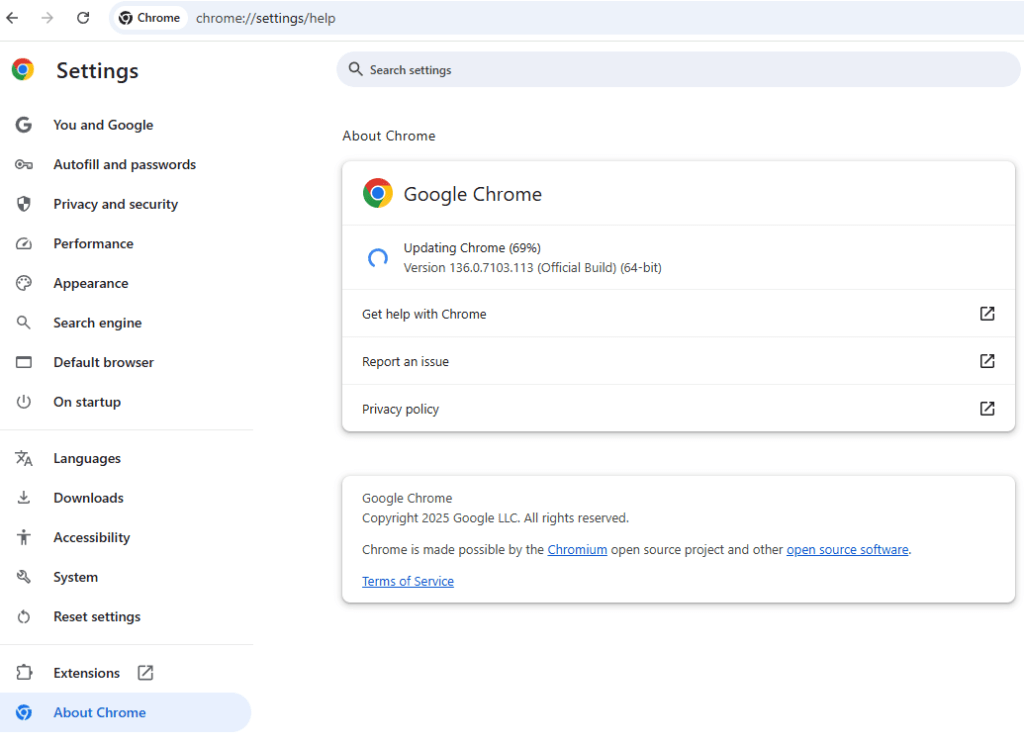Viewport: 1024px width, 745px height.
Task: Click the magnifier icon in Search settings
Action: (355, 69)
